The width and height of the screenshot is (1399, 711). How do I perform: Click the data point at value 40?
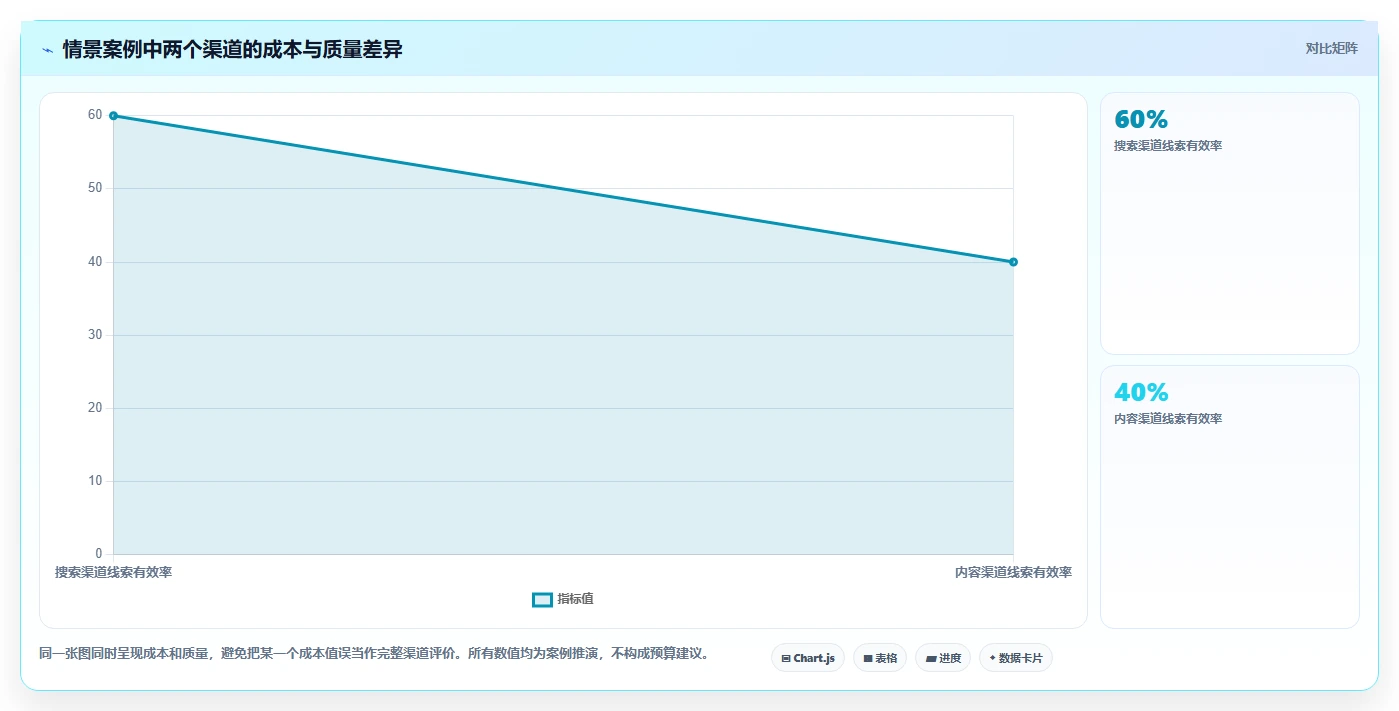click(x=1013, y=262)
